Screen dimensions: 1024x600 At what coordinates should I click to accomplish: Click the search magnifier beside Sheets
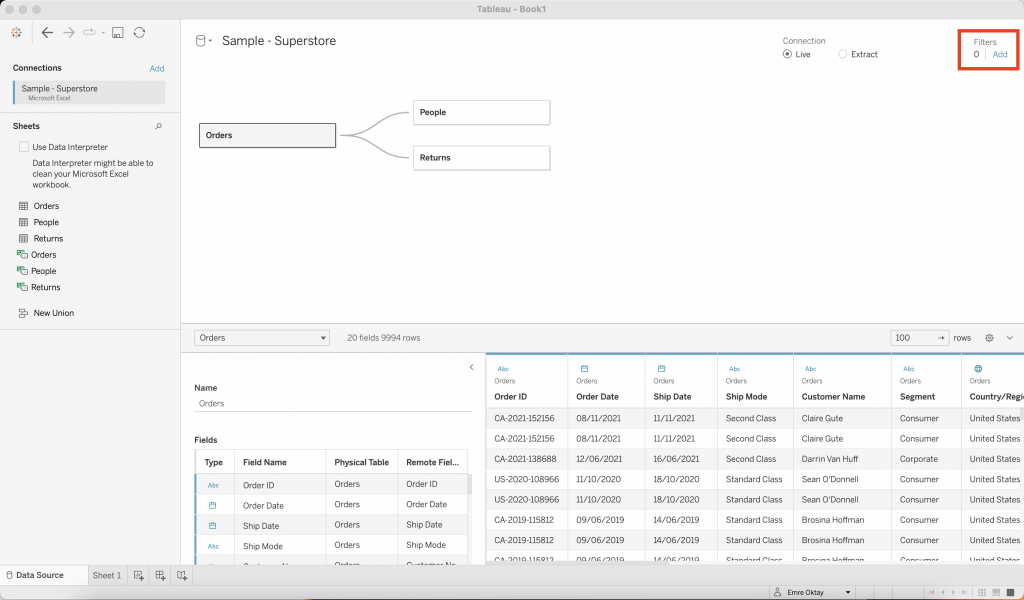tap(158, 127)
